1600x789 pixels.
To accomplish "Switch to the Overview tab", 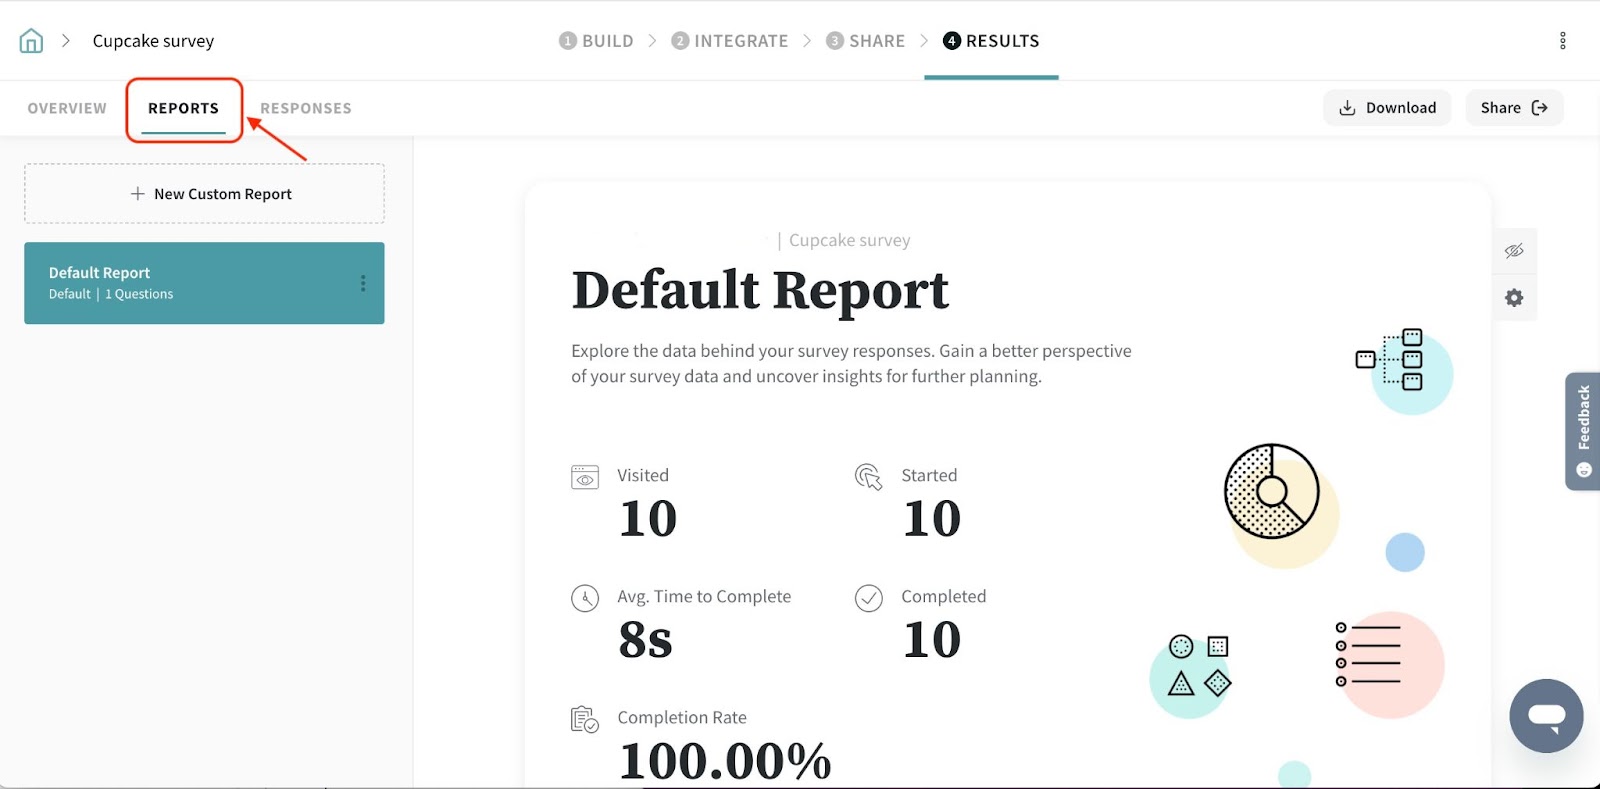I will coord(67,108).
